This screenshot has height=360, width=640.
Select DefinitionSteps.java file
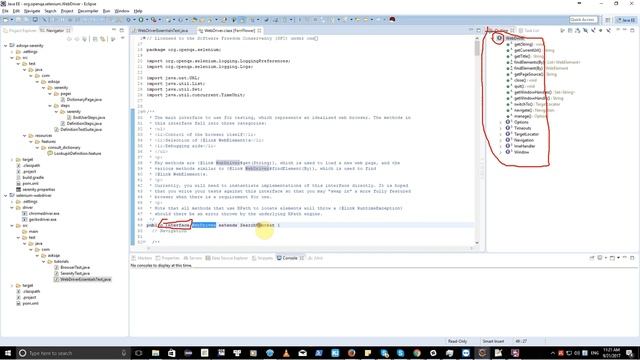pos(81,123)
